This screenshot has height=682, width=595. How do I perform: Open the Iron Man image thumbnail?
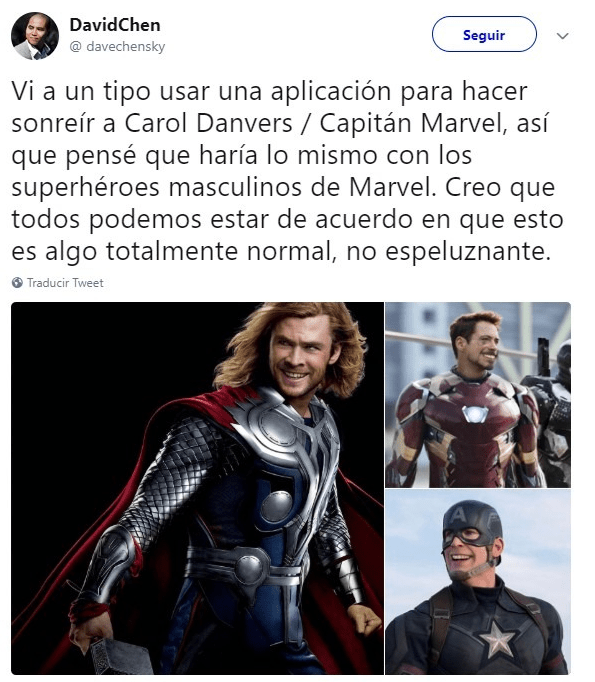tap(478, 394)
